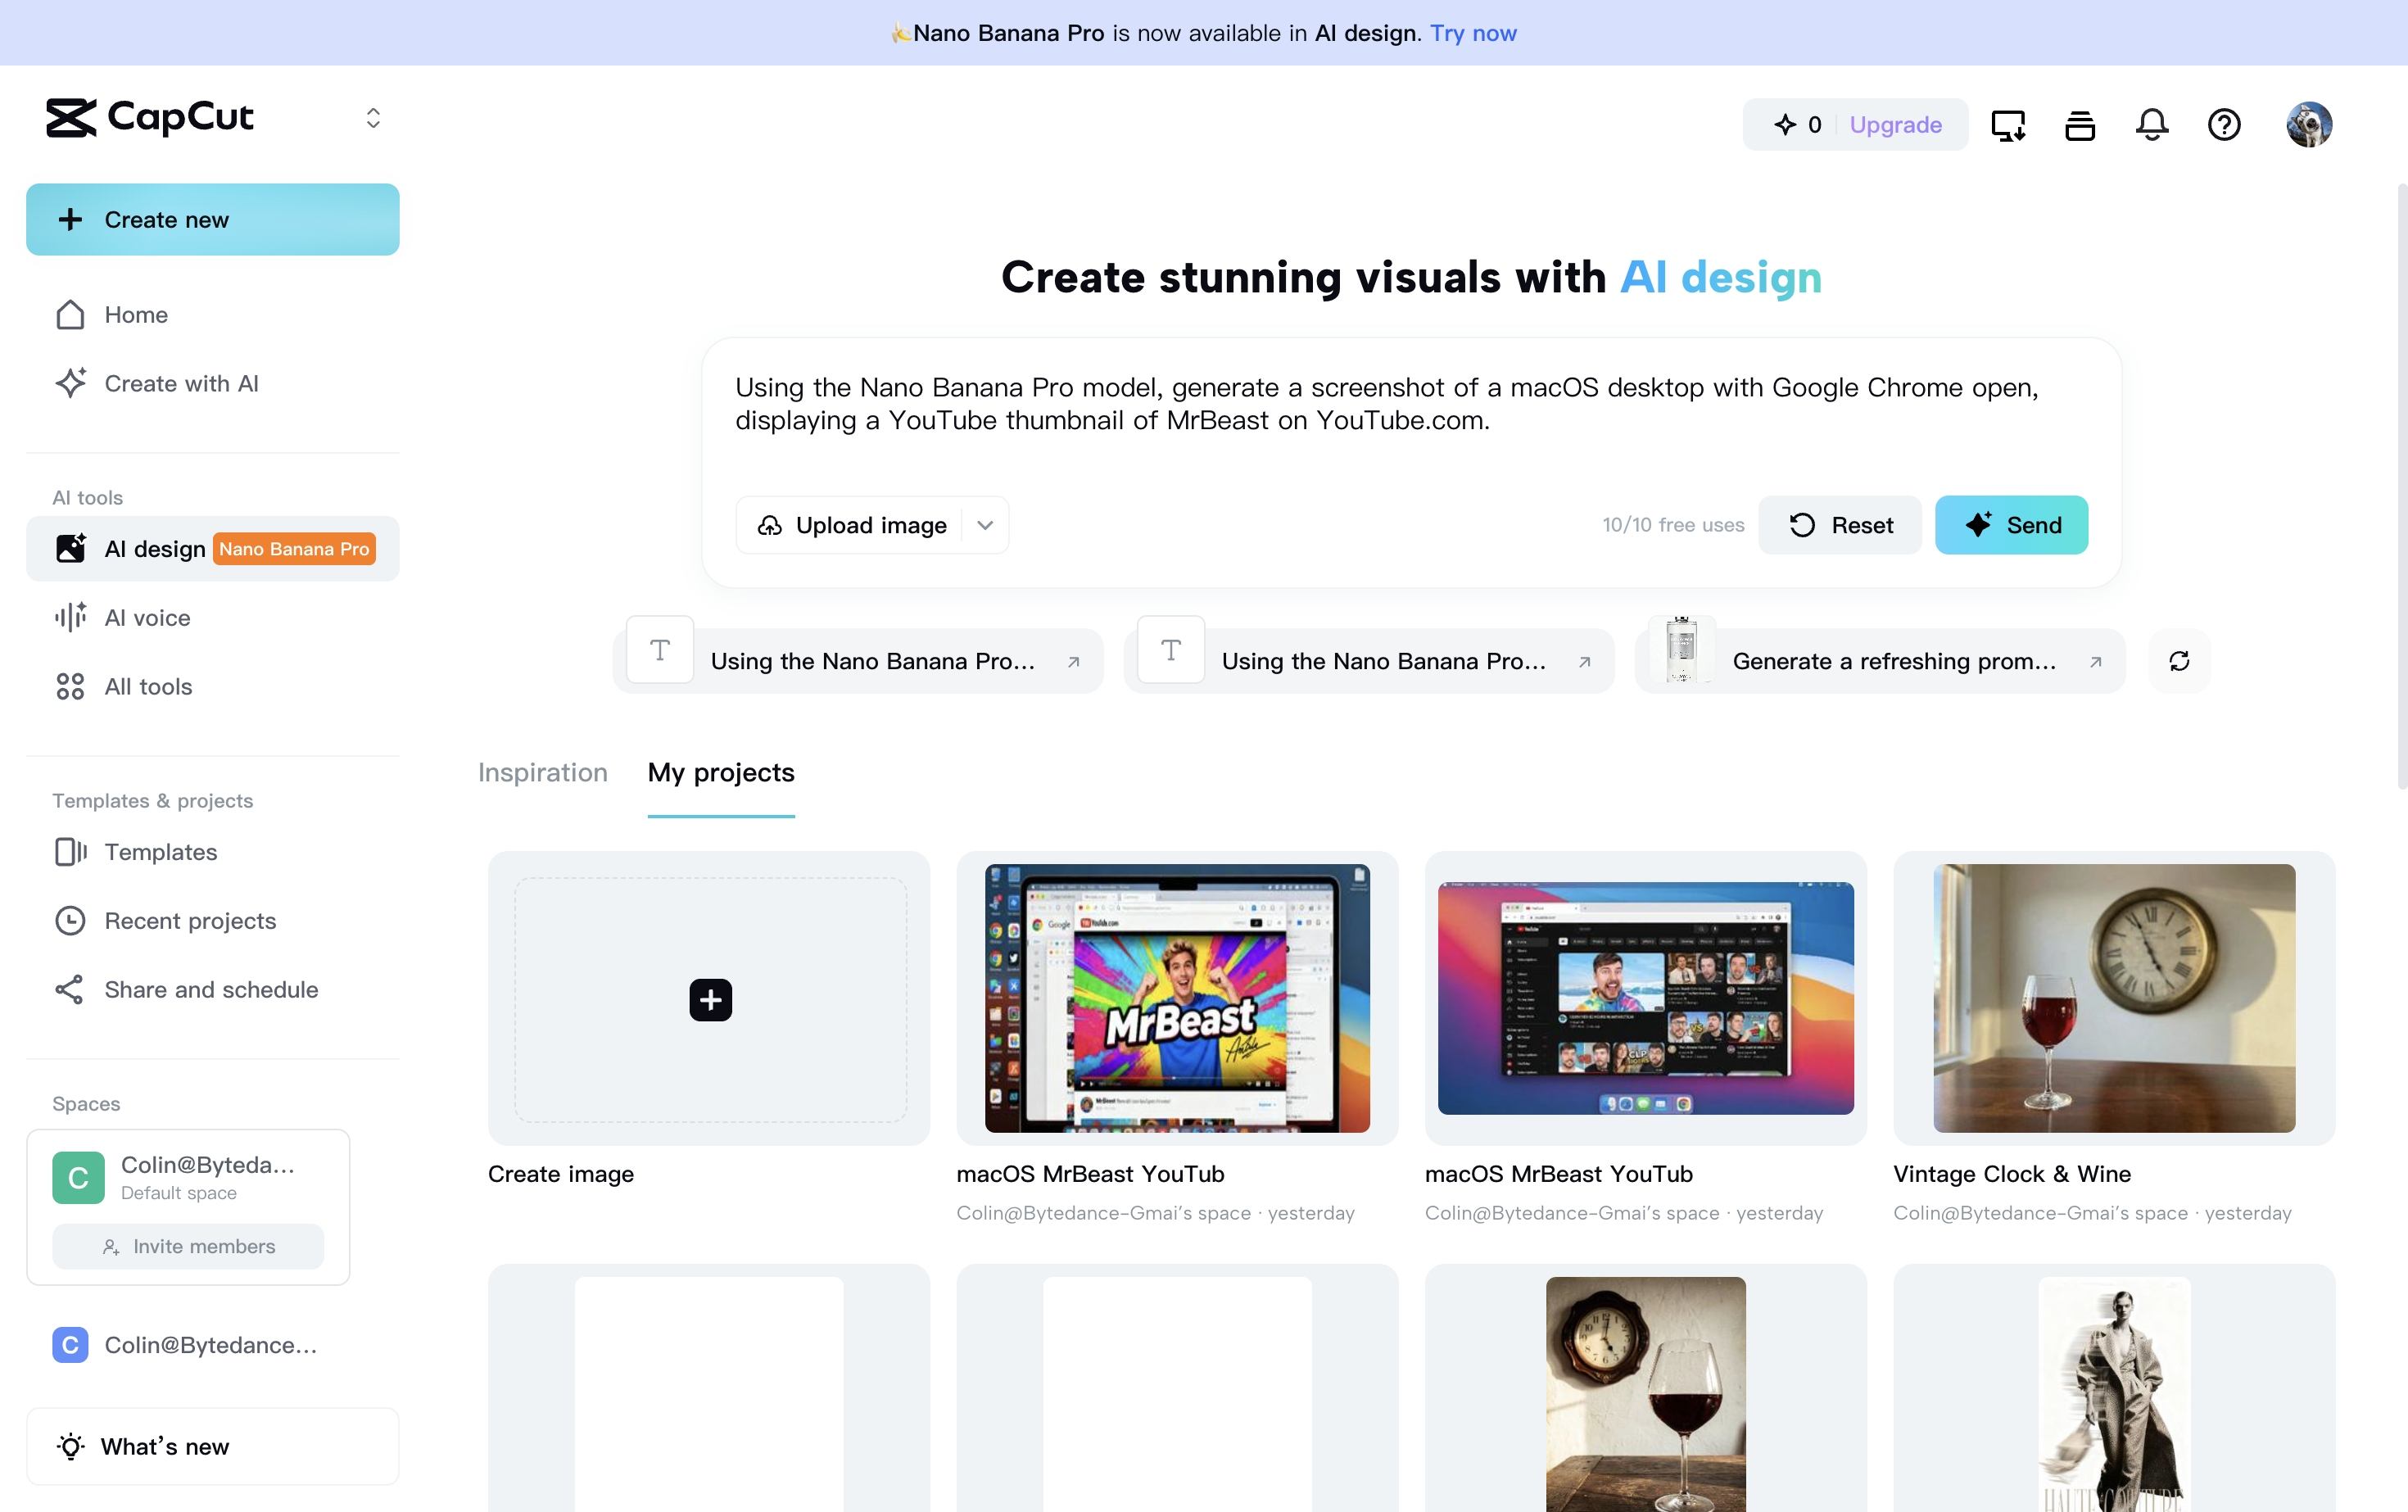Click the Create new button
The height and width of the screenshot is (1512, 2408).
click(213, 219)
